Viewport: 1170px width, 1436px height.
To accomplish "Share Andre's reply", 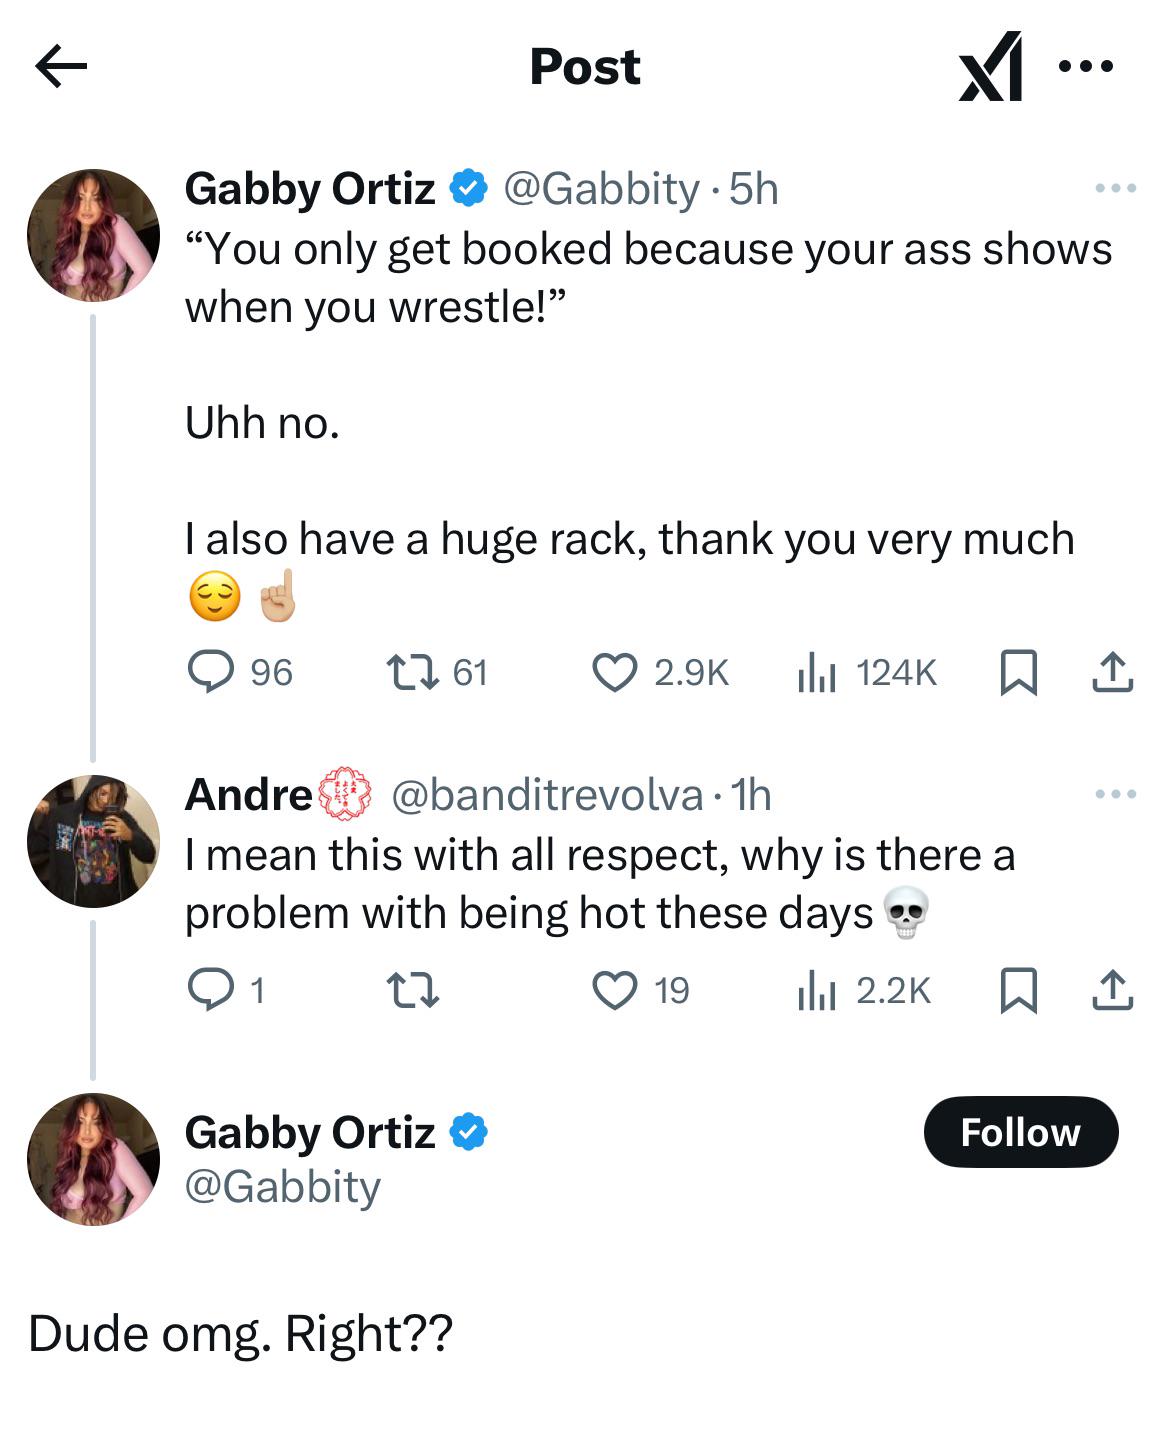I will click(x=1112, y=990).
